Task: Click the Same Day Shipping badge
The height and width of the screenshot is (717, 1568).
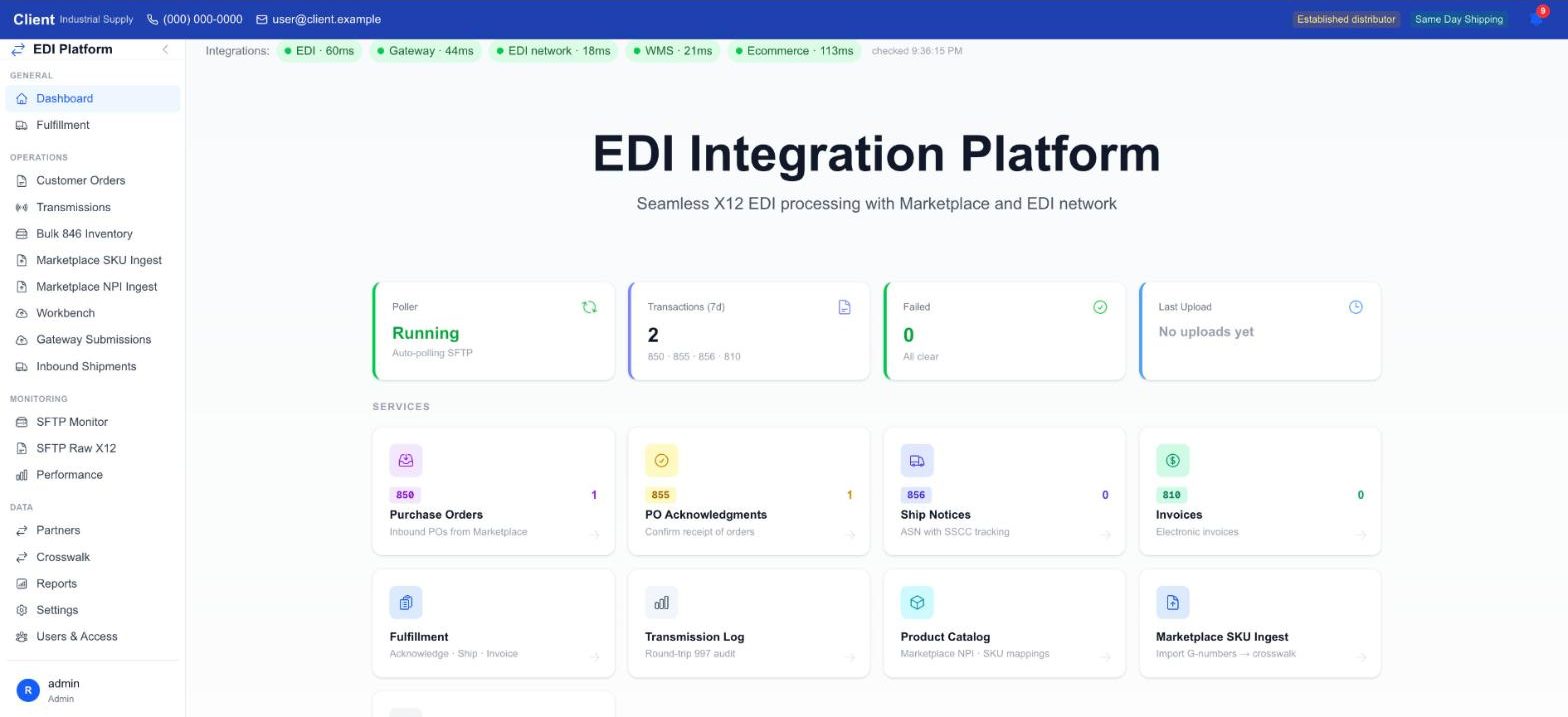Action: pyautogui.click(x=1459, y=19)
